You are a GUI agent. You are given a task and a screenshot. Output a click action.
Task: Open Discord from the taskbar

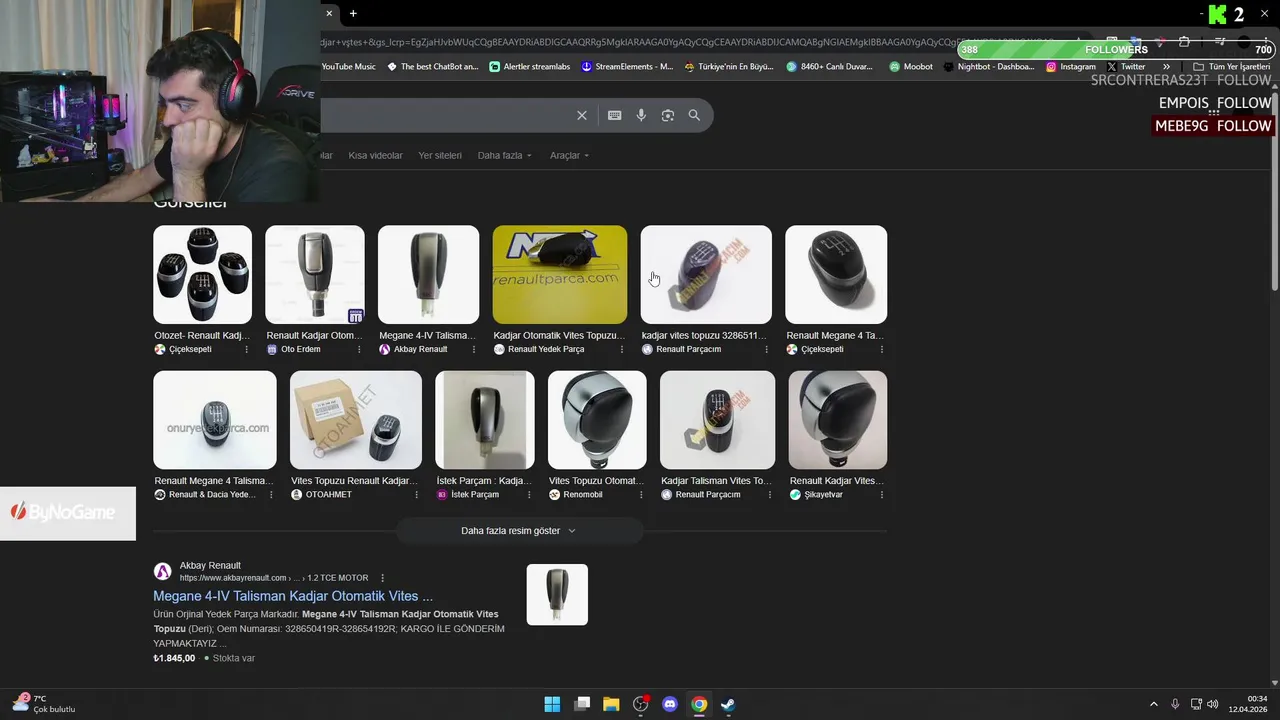670,704
